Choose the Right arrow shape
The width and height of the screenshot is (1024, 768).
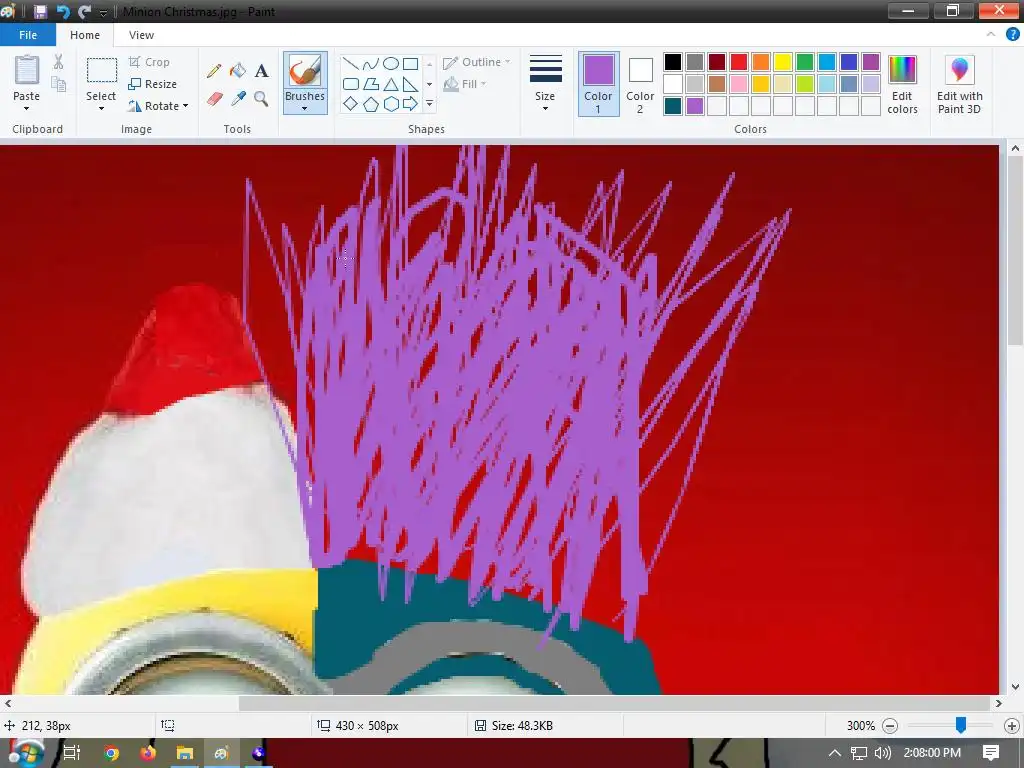tap(410, 104)
